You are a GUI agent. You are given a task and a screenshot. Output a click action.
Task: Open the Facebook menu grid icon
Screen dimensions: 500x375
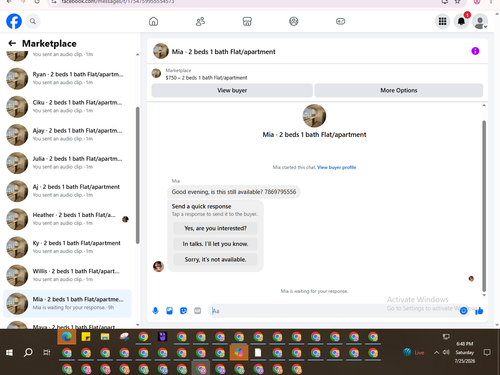tap(442, 22)
